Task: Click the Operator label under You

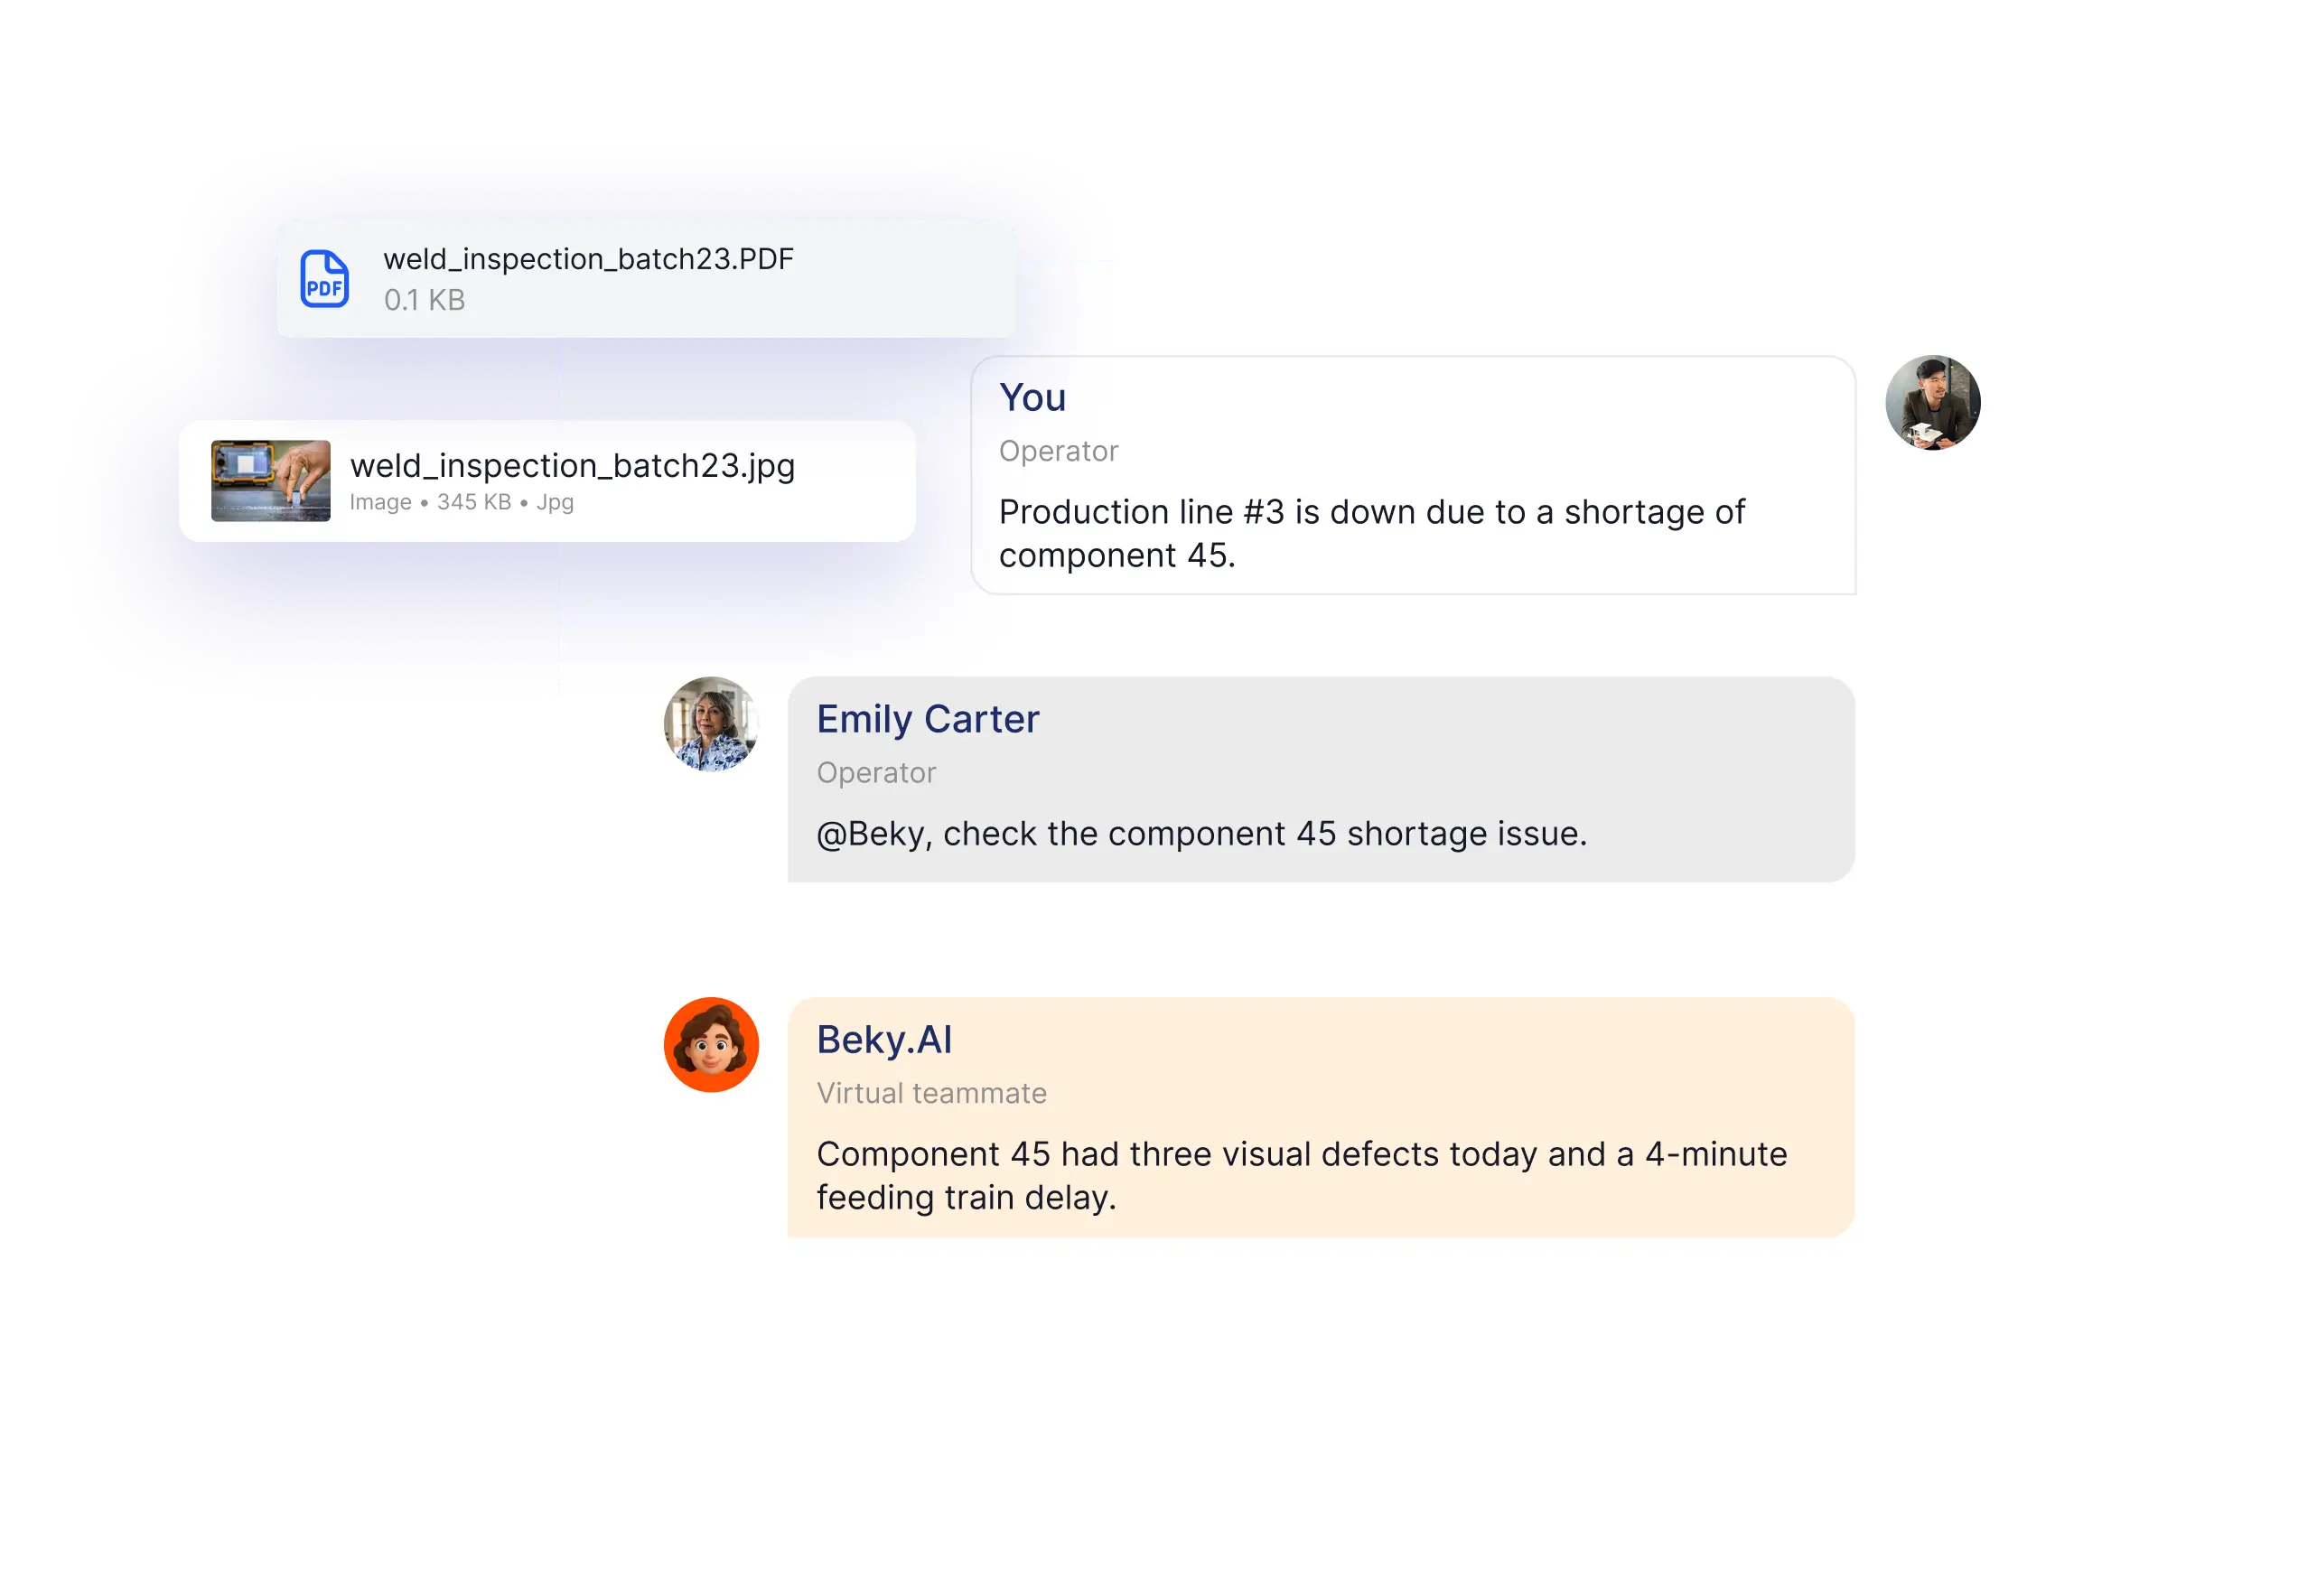Action: click(x=1058, y=451)
